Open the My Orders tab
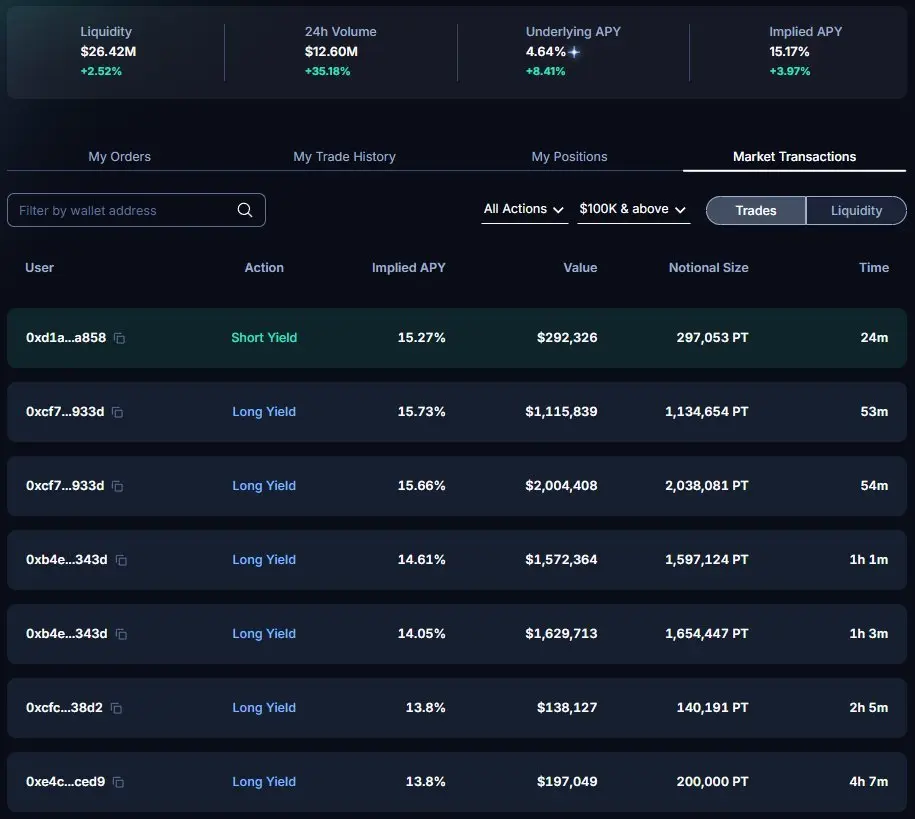Viewport: 915px width, 819px height. pyautogui.click(x=120, y=156)
